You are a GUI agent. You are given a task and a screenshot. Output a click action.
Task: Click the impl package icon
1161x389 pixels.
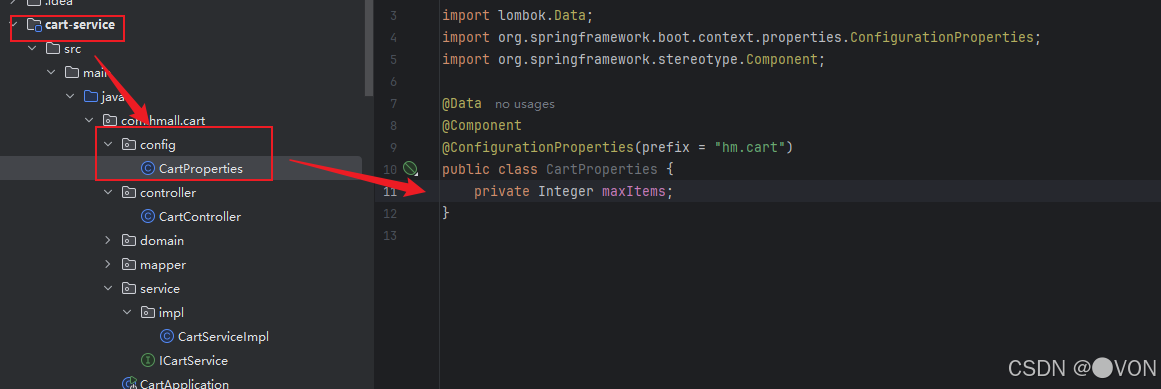(x=147, y=313)
